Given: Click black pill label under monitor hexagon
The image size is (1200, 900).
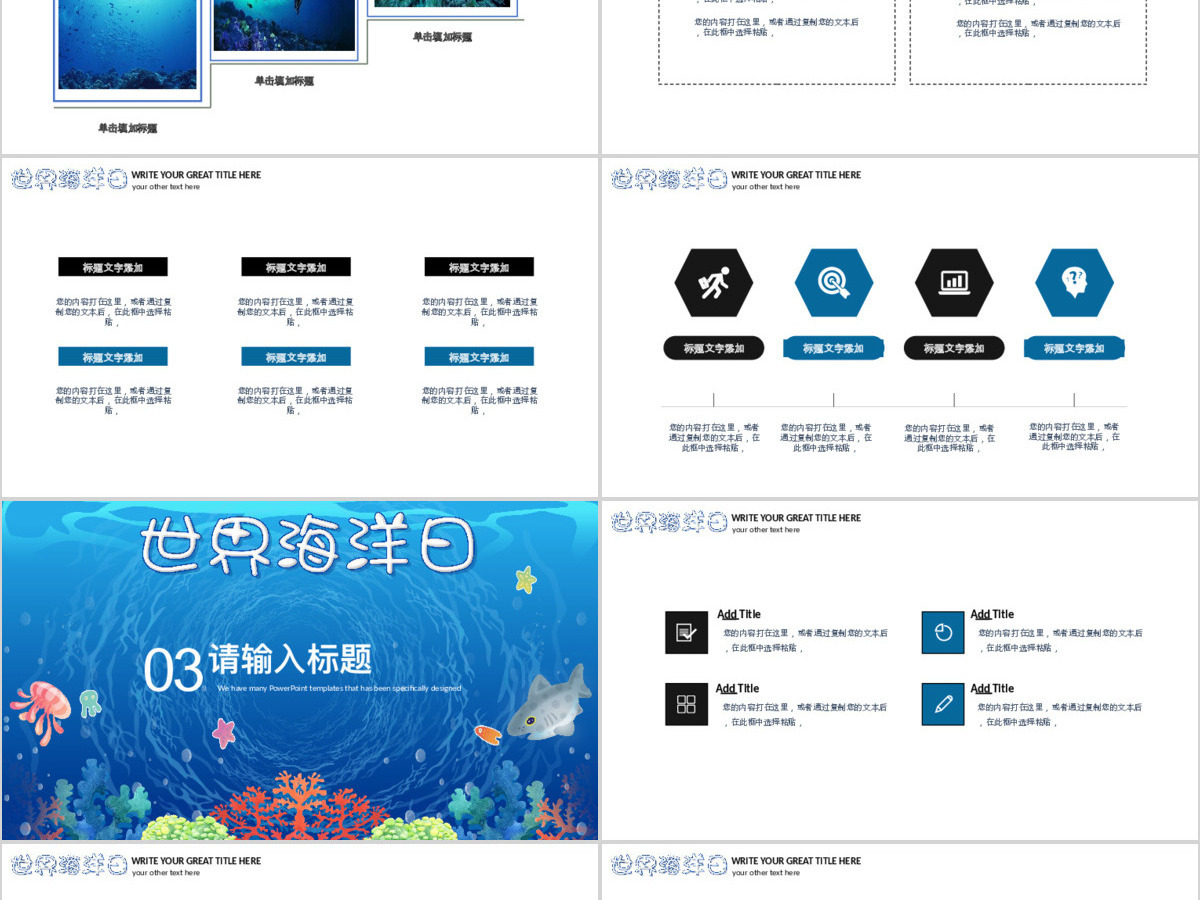Looking at the screenshot, I should pyautogui.click(x=954, y=348).
